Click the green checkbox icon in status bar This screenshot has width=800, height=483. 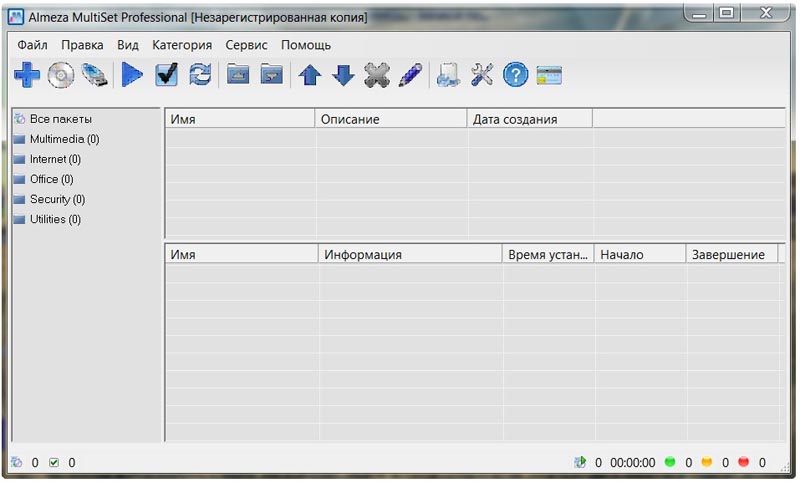coord(54,462)
